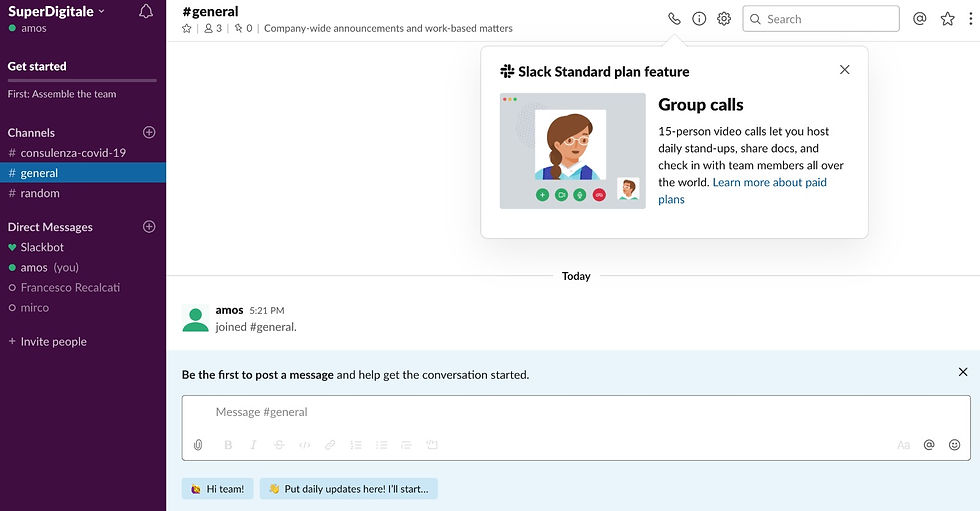
Task: Toggle italic formatting in composer
Action: click(x=253, y=445)
